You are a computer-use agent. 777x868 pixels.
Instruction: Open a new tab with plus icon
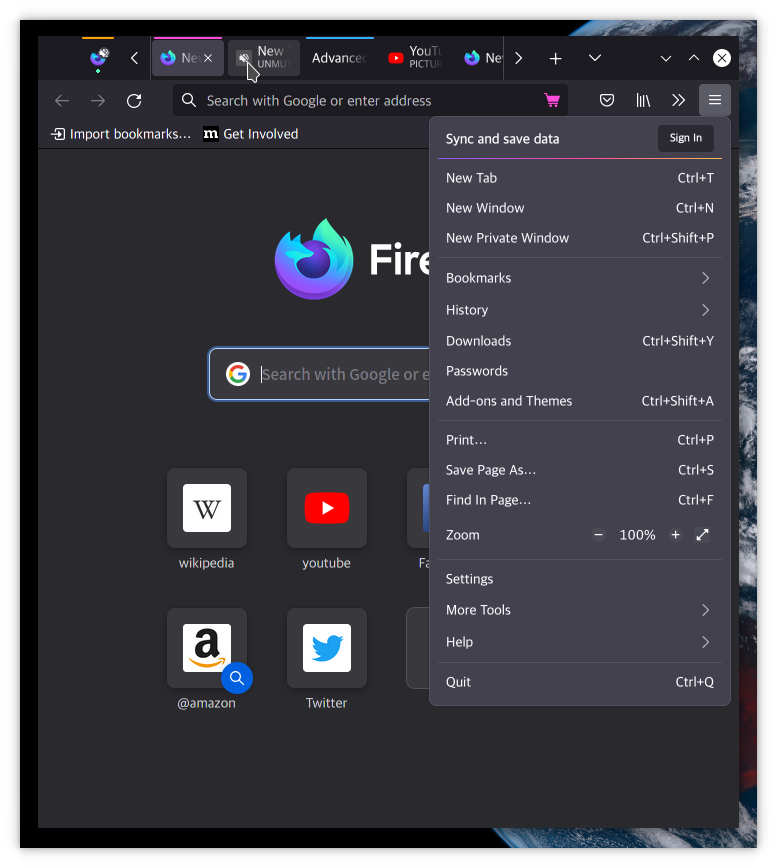pyautogui.click(x=555, y=59)
